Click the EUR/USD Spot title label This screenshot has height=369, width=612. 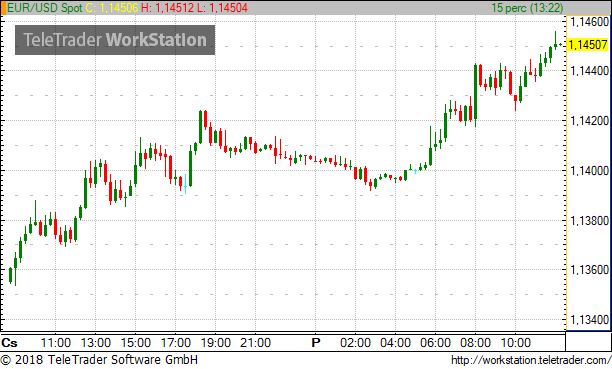click(x=45, y=8)
